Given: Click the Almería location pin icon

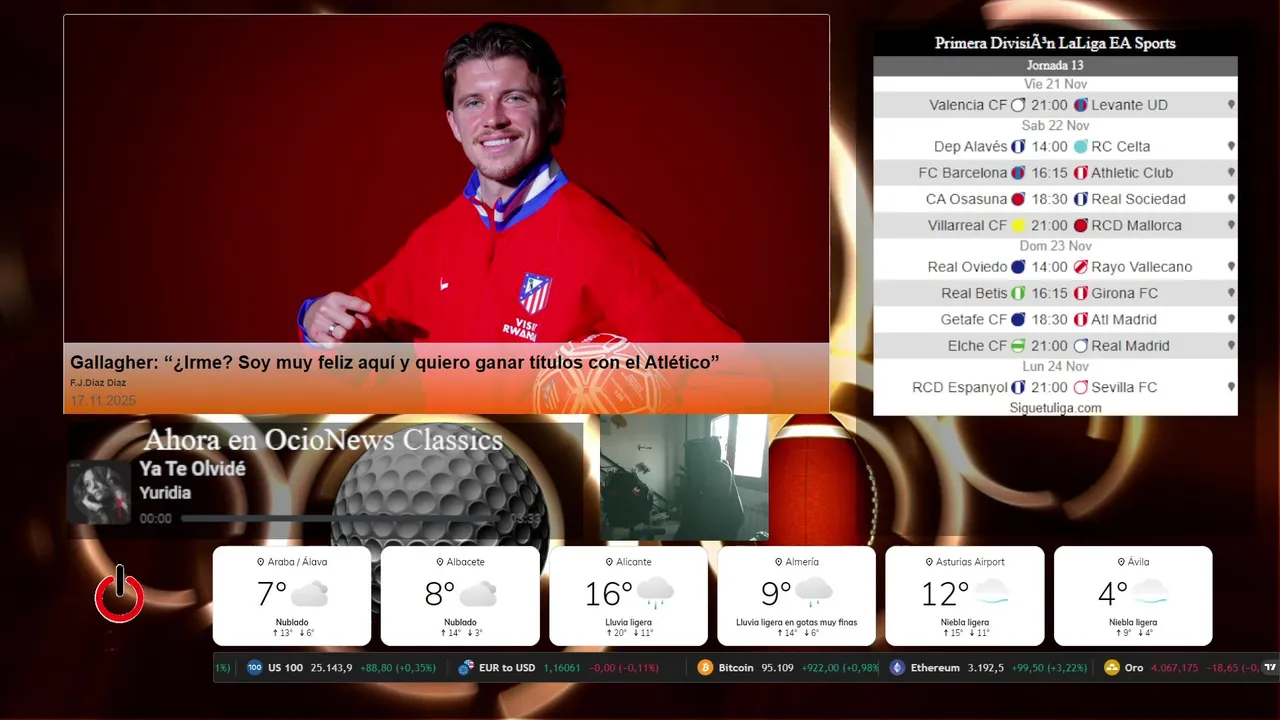Looking at the screenshot, I should pos(778,562).
